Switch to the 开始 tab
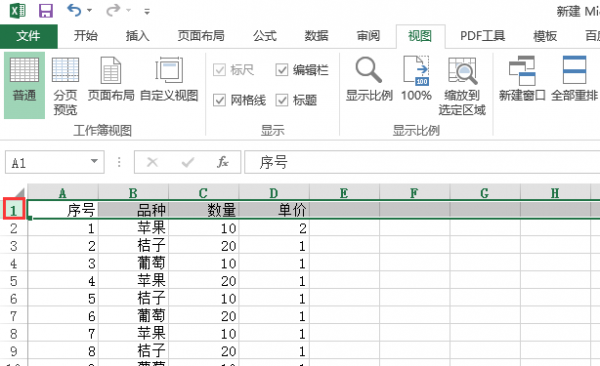 (85, 36)
